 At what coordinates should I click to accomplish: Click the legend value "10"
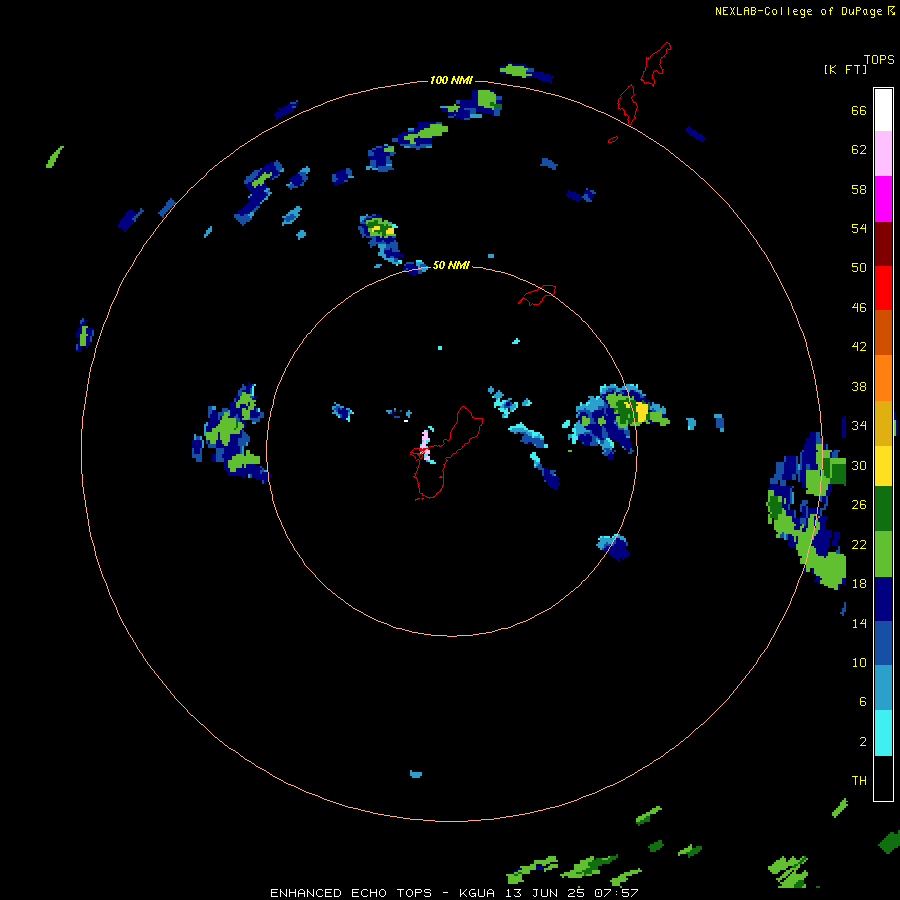coord(859,663)
